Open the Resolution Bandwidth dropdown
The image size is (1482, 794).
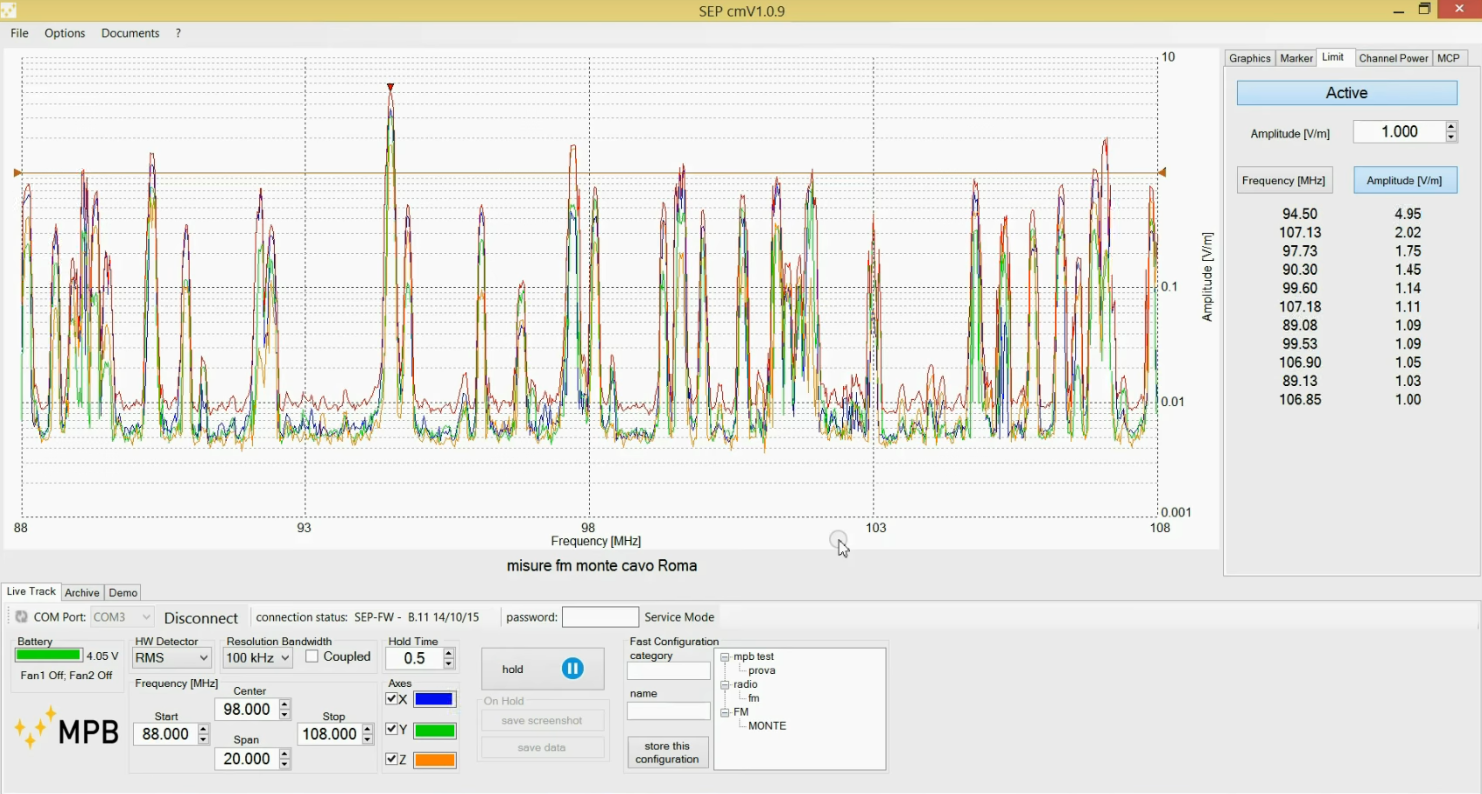[x=258, y=658]
